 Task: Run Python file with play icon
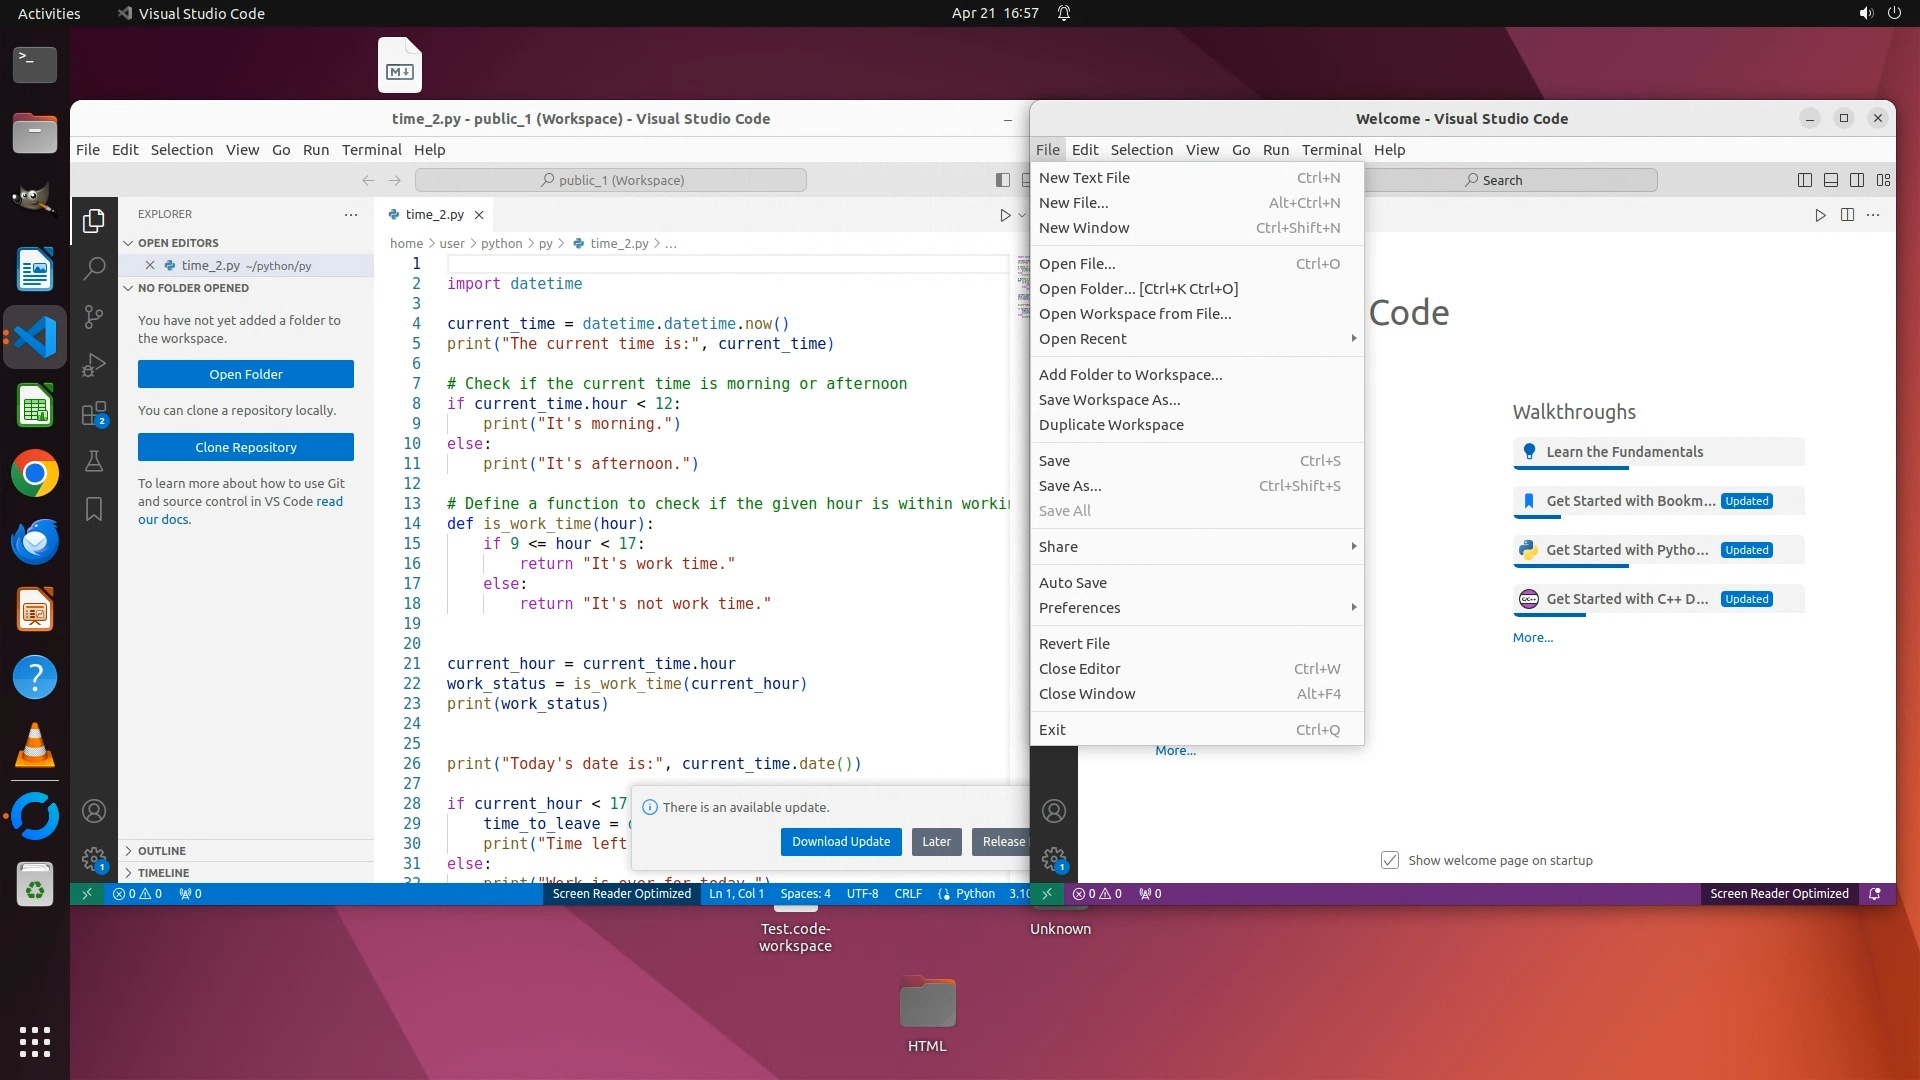coord(1005,215)
